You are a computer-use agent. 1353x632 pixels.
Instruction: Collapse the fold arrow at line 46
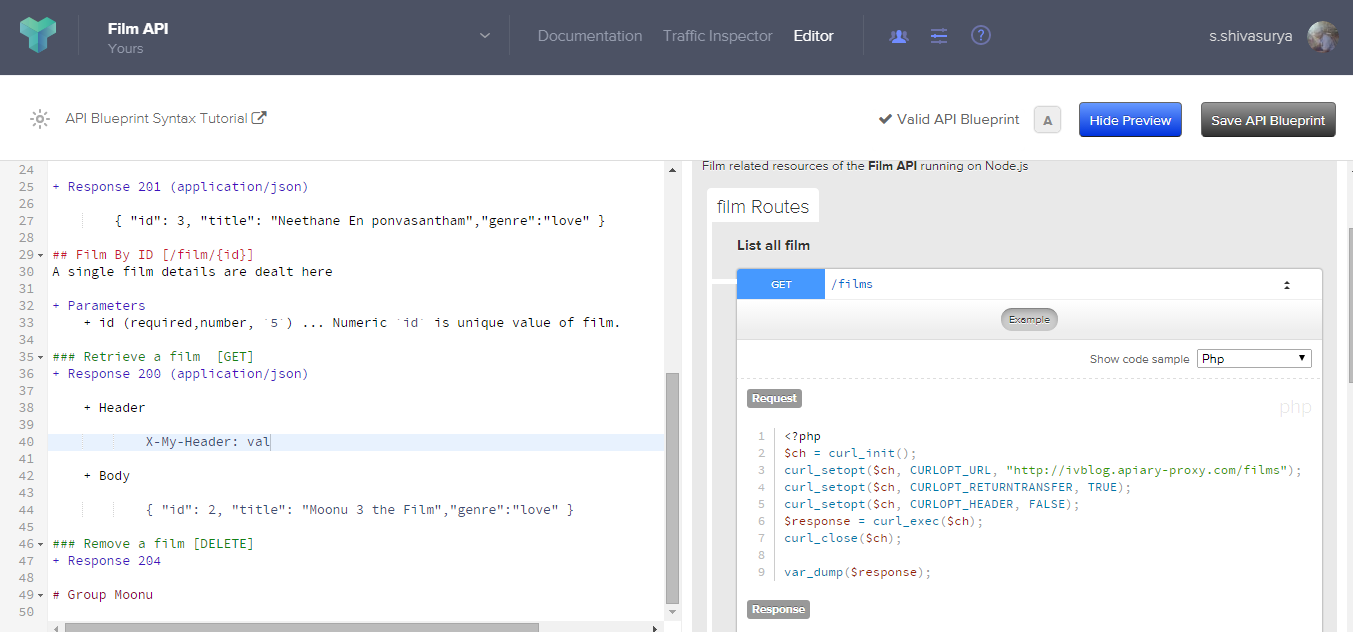(x=40, y=544)
